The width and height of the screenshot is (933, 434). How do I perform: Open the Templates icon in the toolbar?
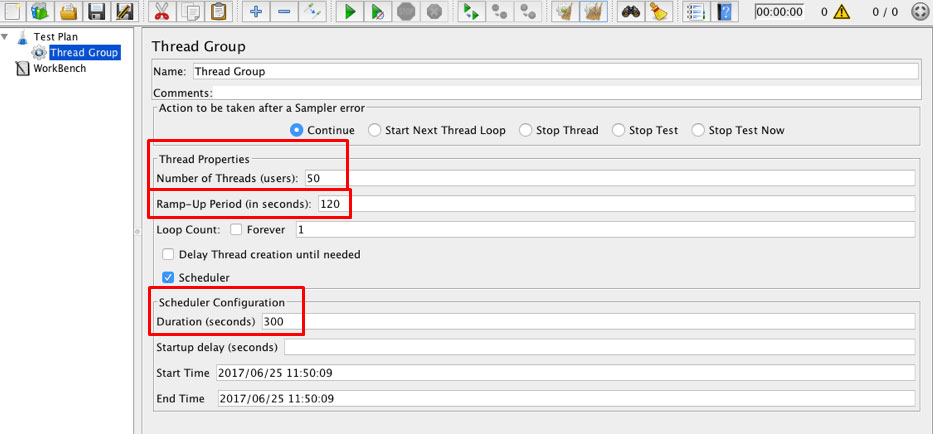[x=41, y=11]
